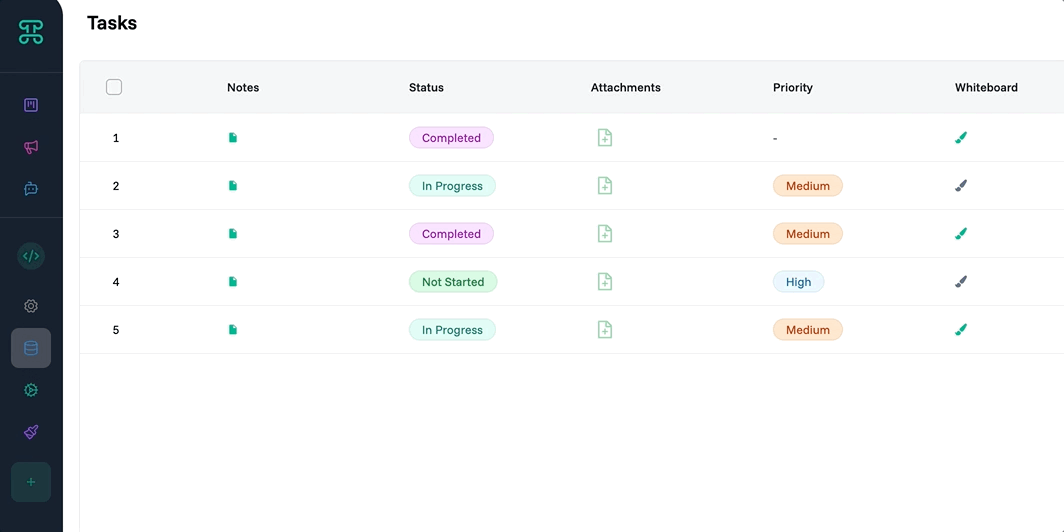Click the Completed status in row 3
Screen dimensions: 1064x532
click(451, 234)
